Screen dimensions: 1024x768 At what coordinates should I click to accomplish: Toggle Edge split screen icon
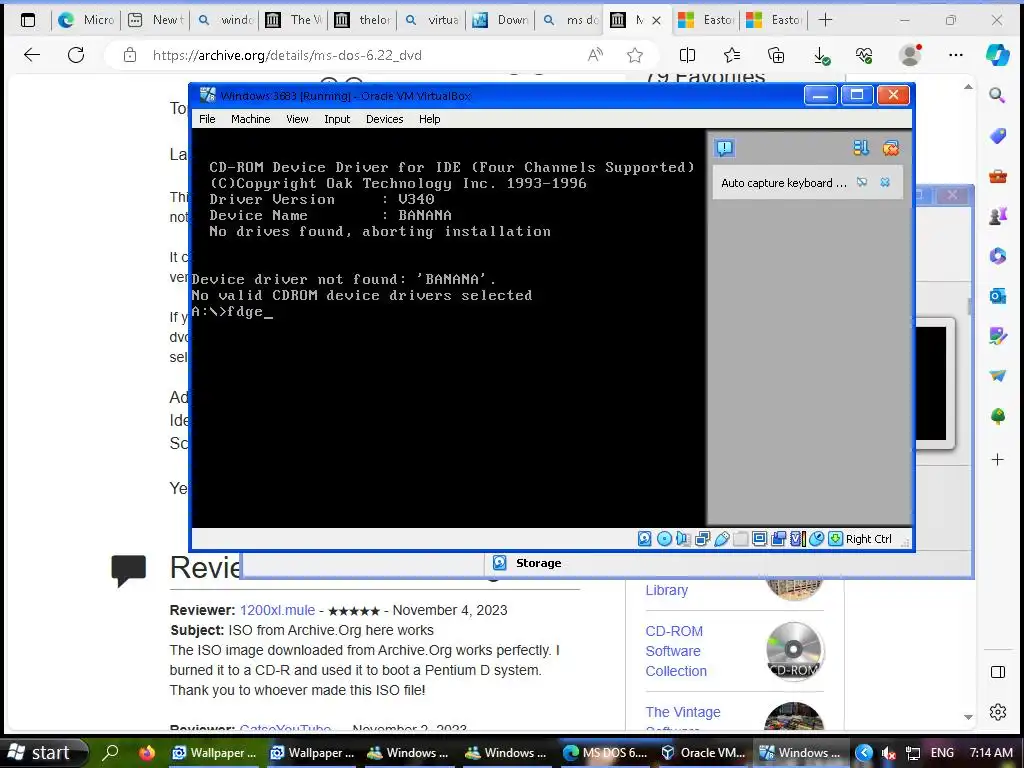[687, 56]
